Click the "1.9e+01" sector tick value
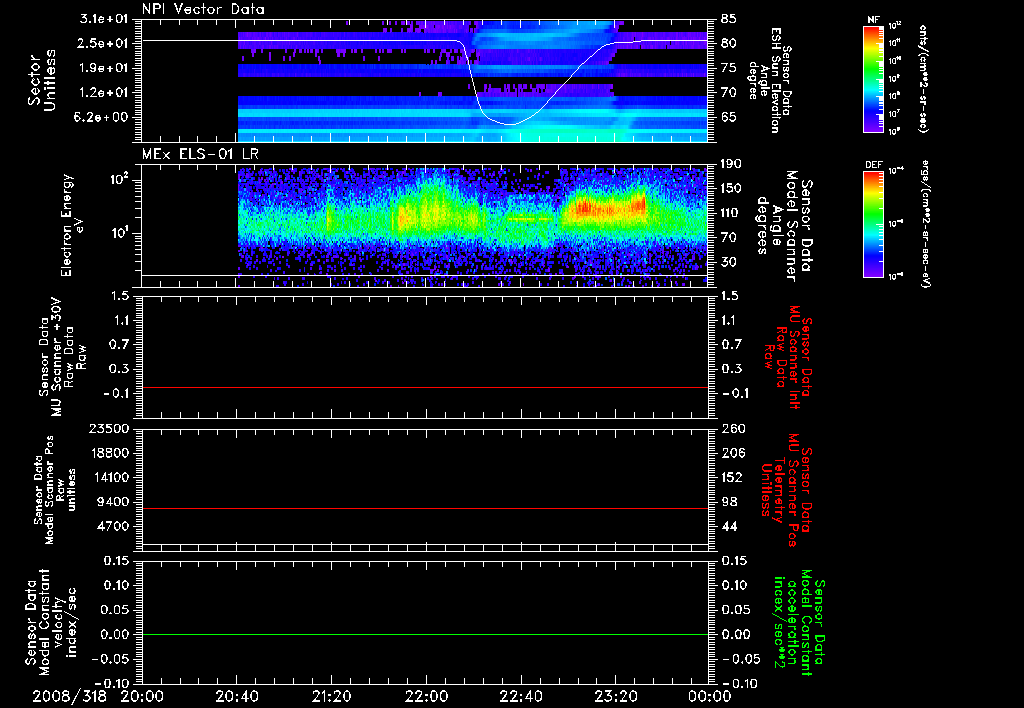The width and height of the screenshot is (1024, 708). pos(104,68)
